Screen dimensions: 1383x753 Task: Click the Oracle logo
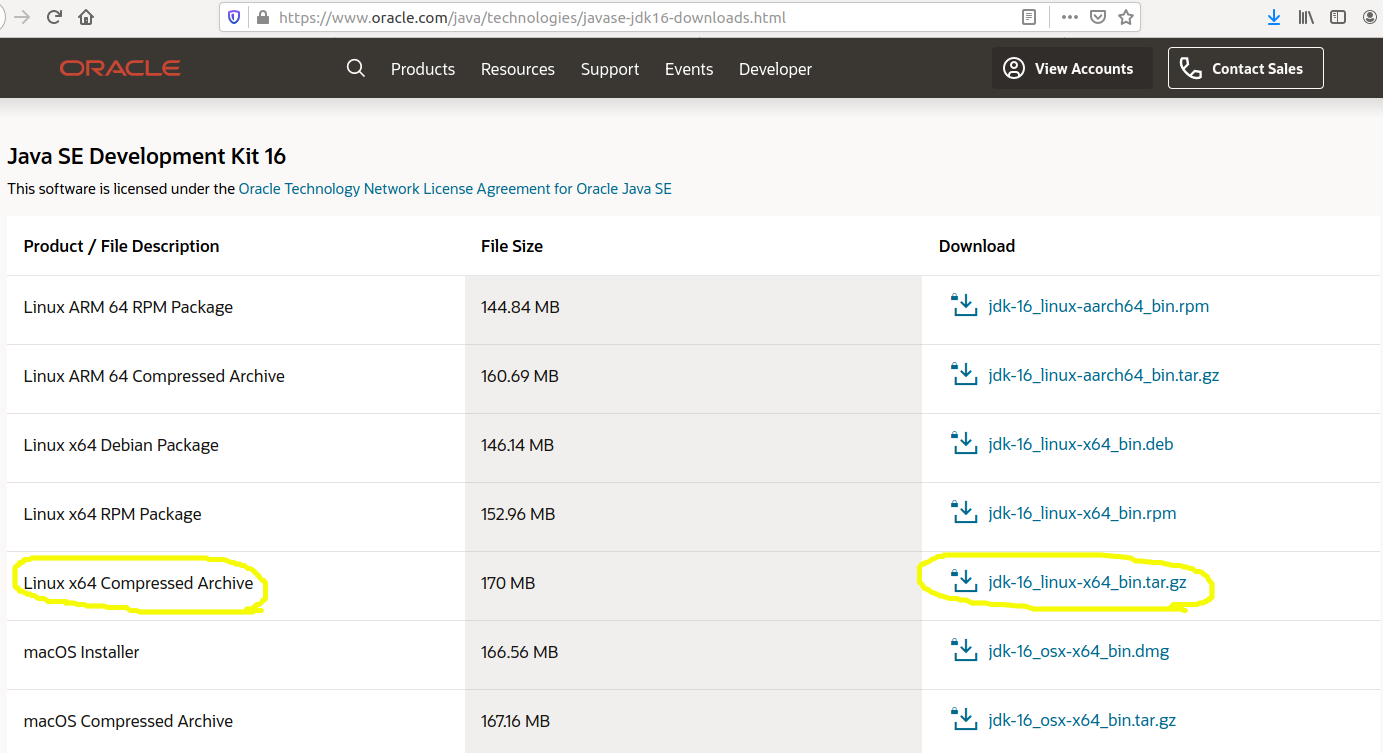120,68
